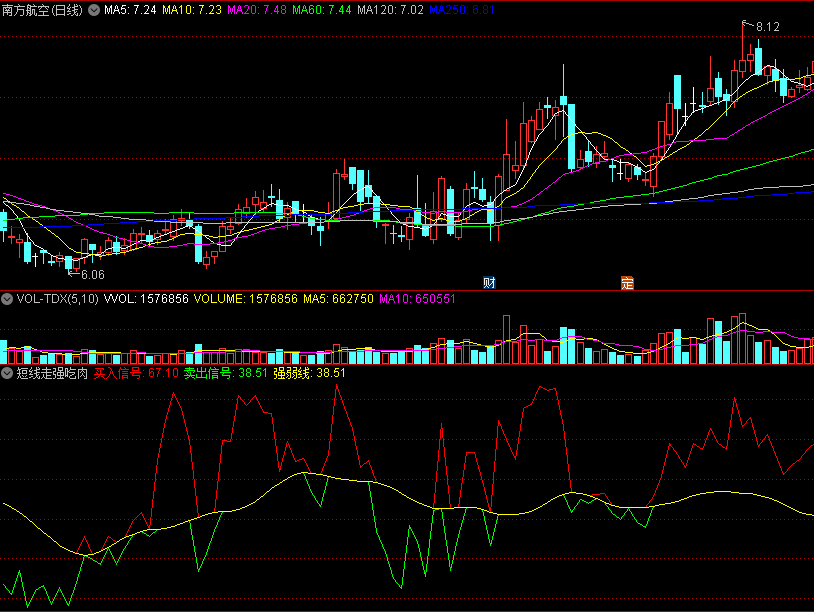Click the MA10: 7.23 price label
The height and width of the screenshot is (612, 814).
point(192,10)
